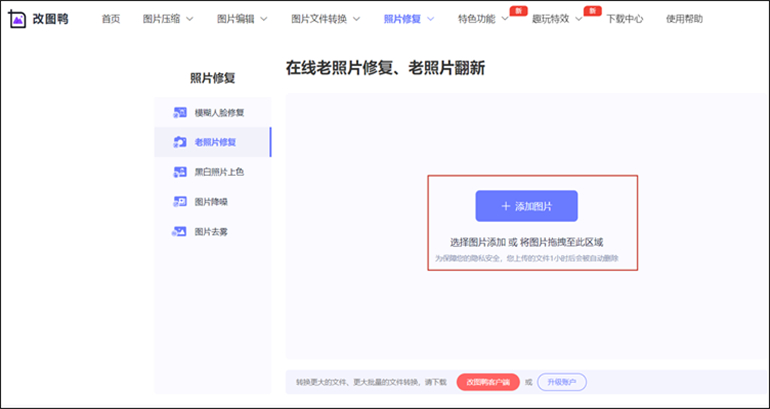Click the red 改图鸭客户端 download button
Screen dimensions: 770x409
[x=488, y=381]
